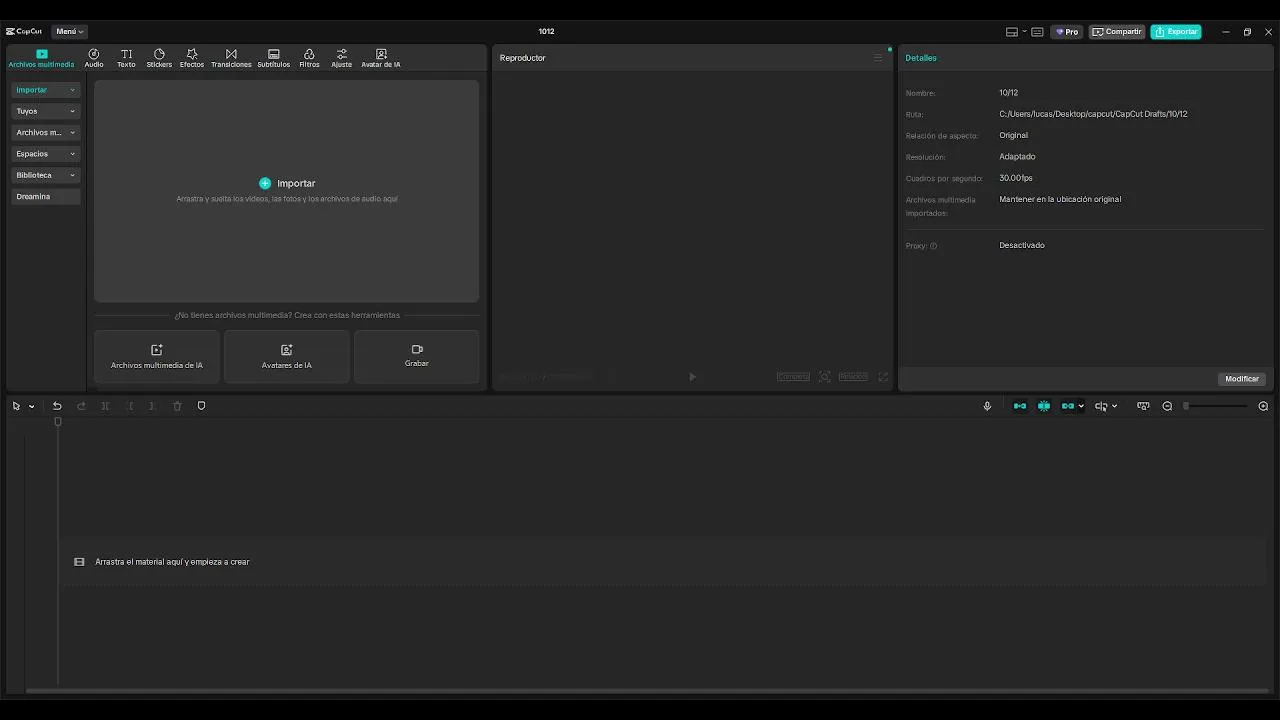Open the Reproductor panel menu icon
1280x720 pixels.
click(x=878, y=58)
